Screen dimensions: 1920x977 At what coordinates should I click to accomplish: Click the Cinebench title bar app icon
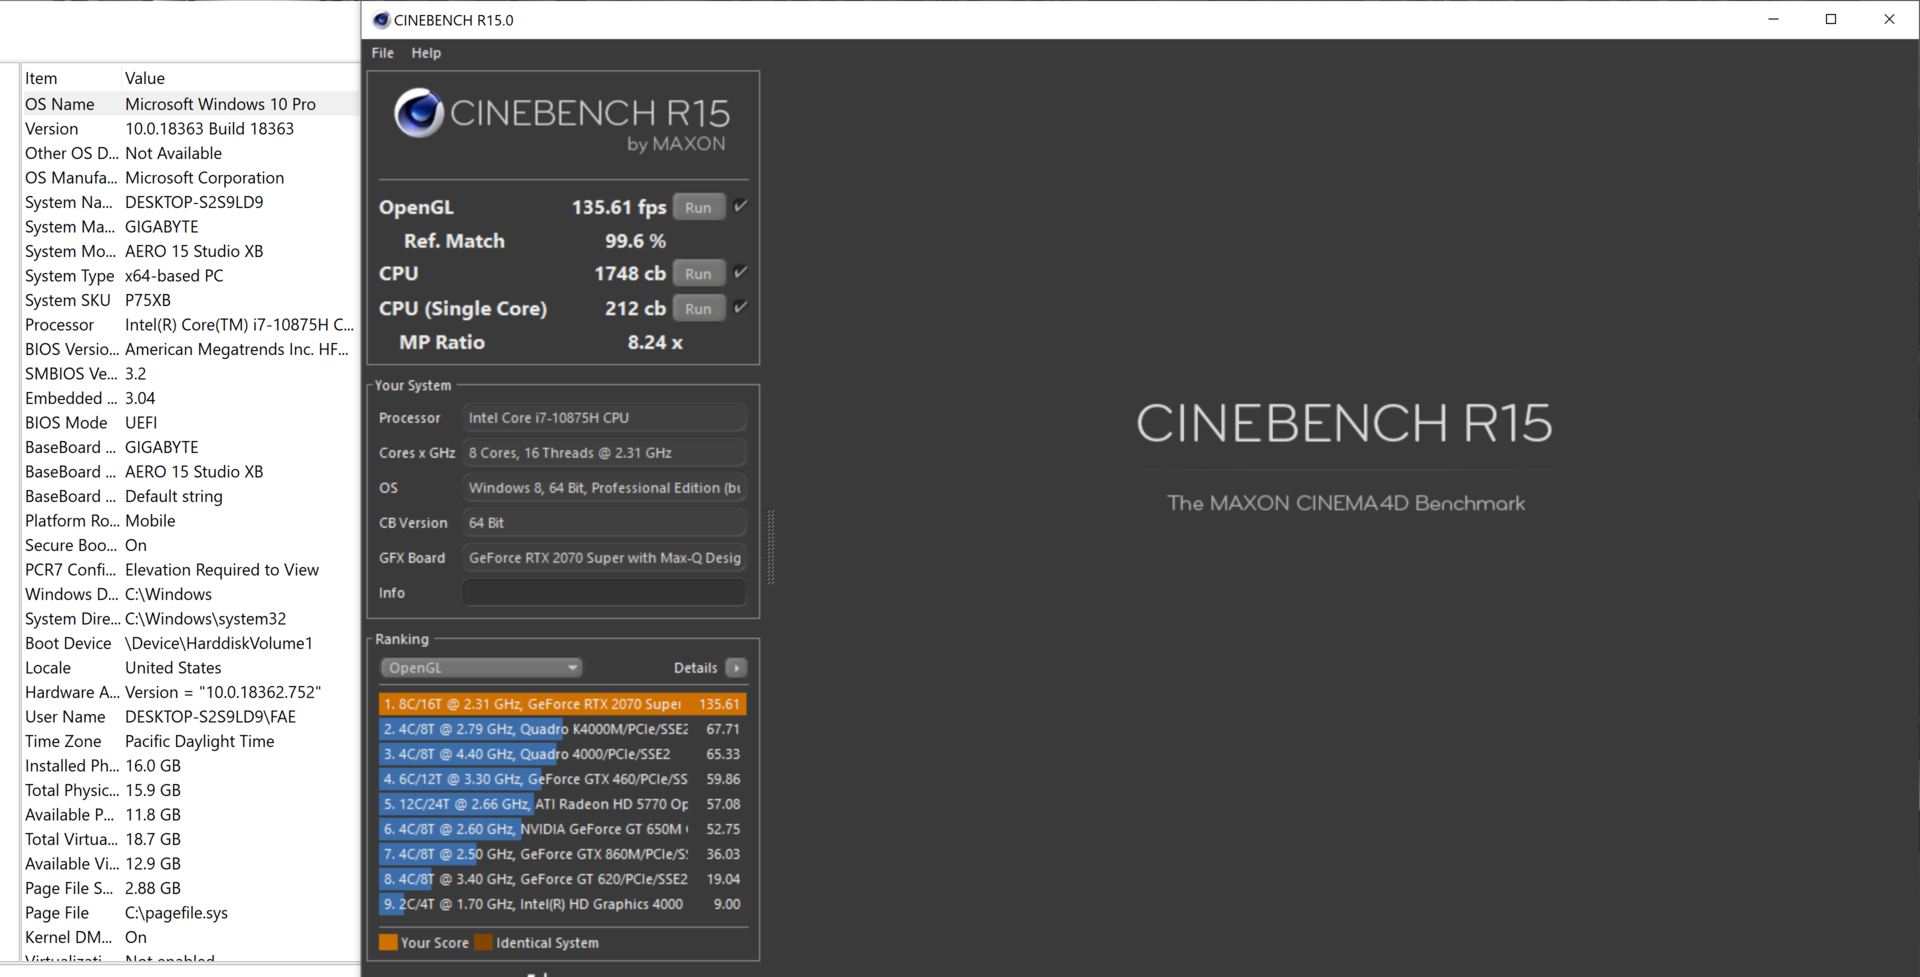coord(381,20)
